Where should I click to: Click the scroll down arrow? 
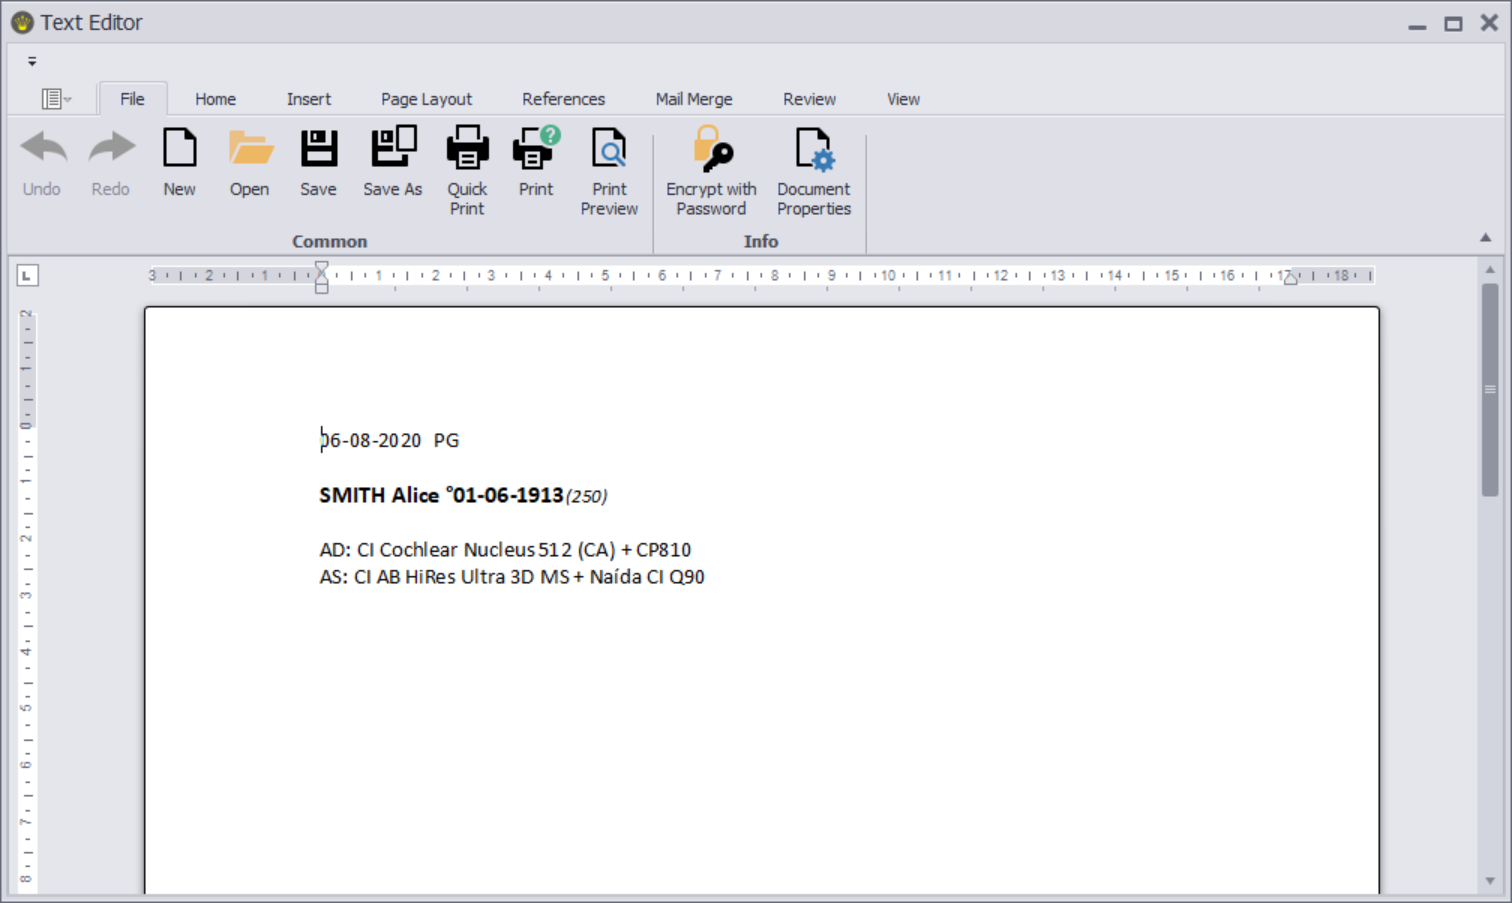[1490, 881]
